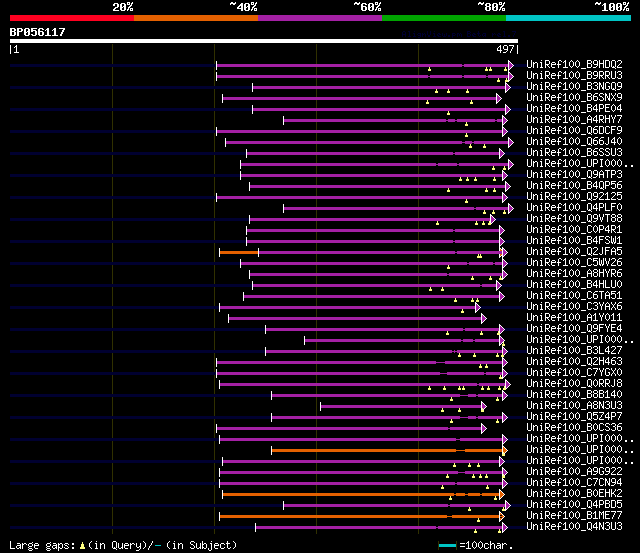Select the UniRef100_B1ME77 label
The width and height of the screenshot is (640, 553).
click(x=574, y=516)
